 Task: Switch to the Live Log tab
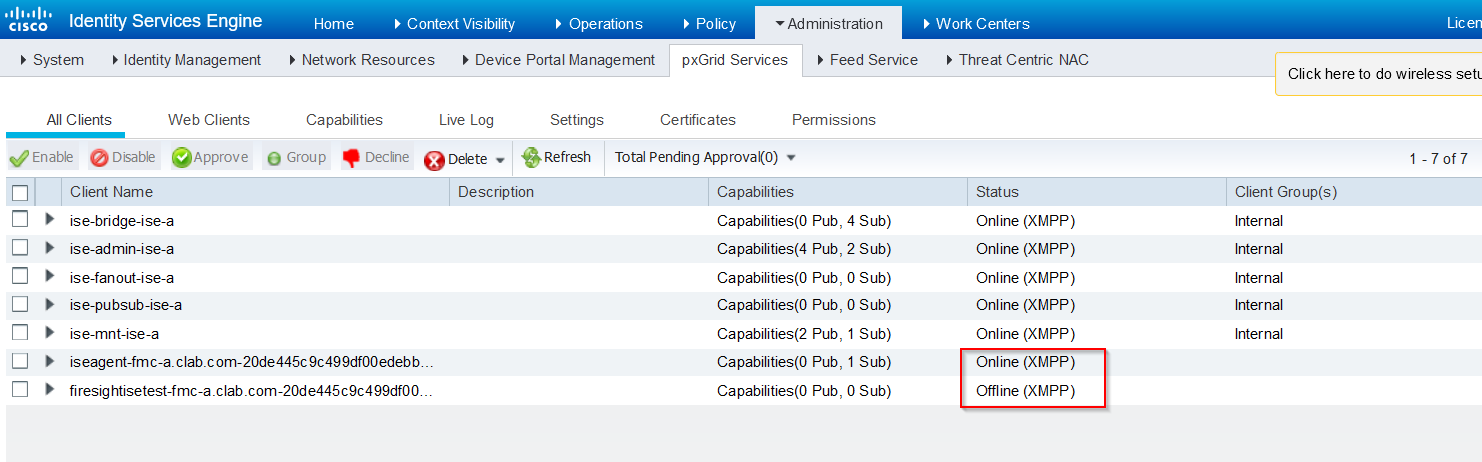point(466,120)
